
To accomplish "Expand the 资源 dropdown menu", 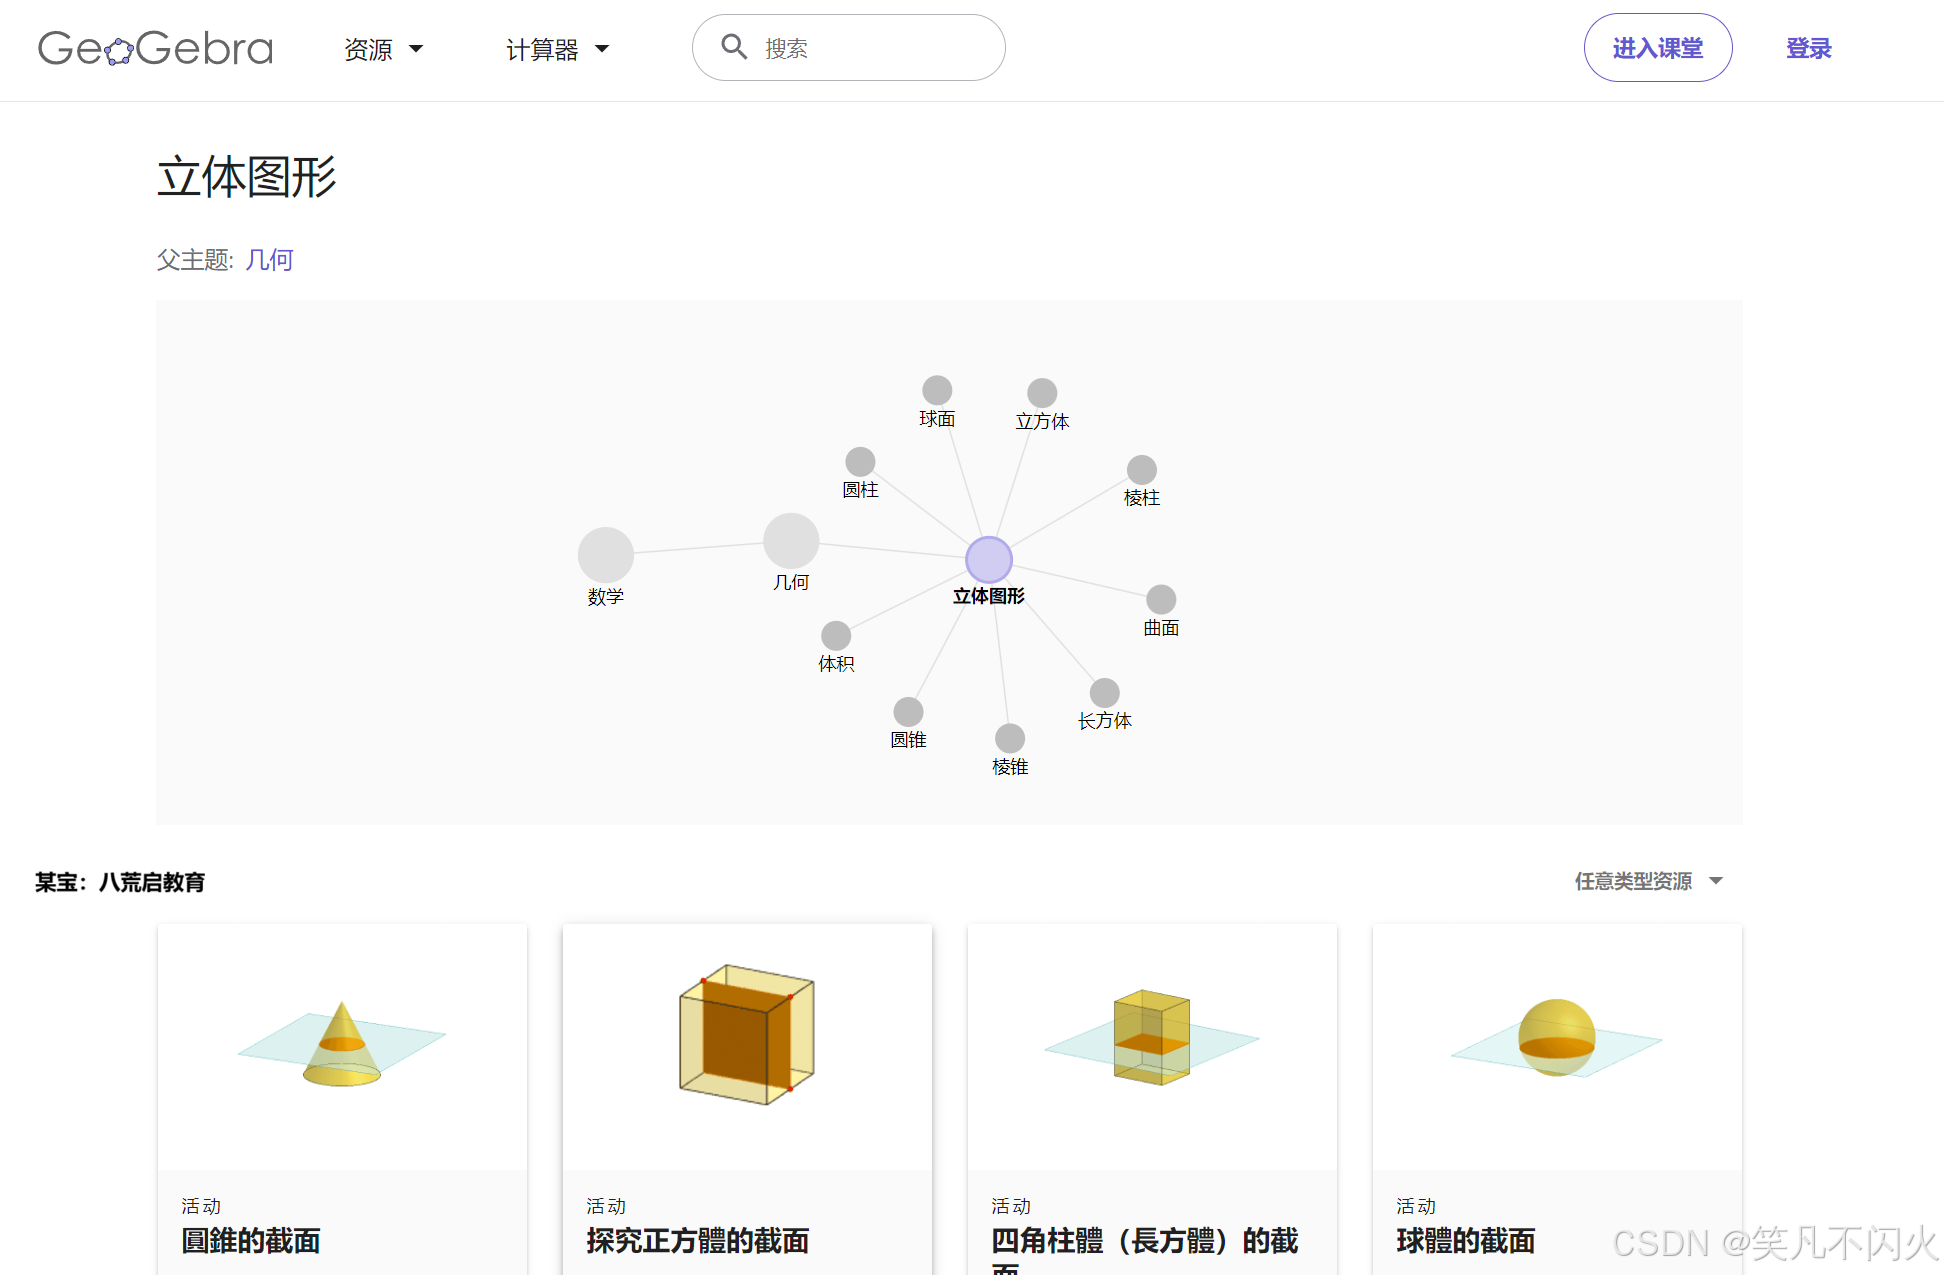I will click(x=383, y=49).
